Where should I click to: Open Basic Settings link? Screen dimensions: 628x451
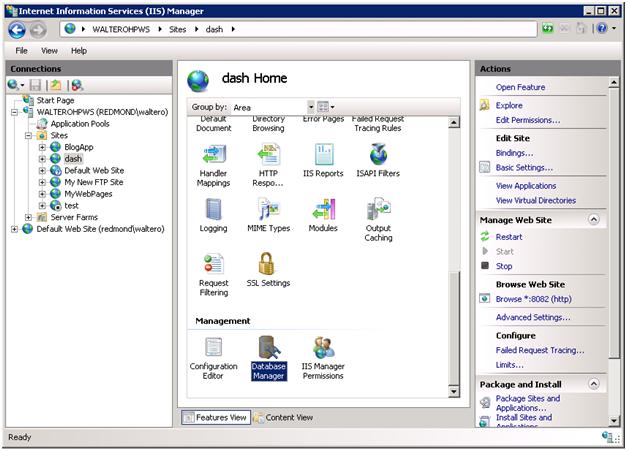coord(524,168)
